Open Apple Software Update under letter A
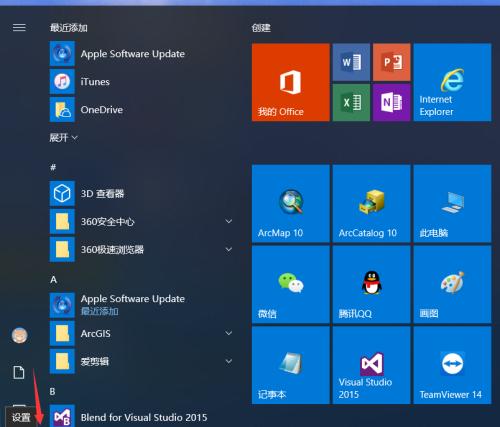This screenshot has width=500, height=427. [x=142, y=305]
